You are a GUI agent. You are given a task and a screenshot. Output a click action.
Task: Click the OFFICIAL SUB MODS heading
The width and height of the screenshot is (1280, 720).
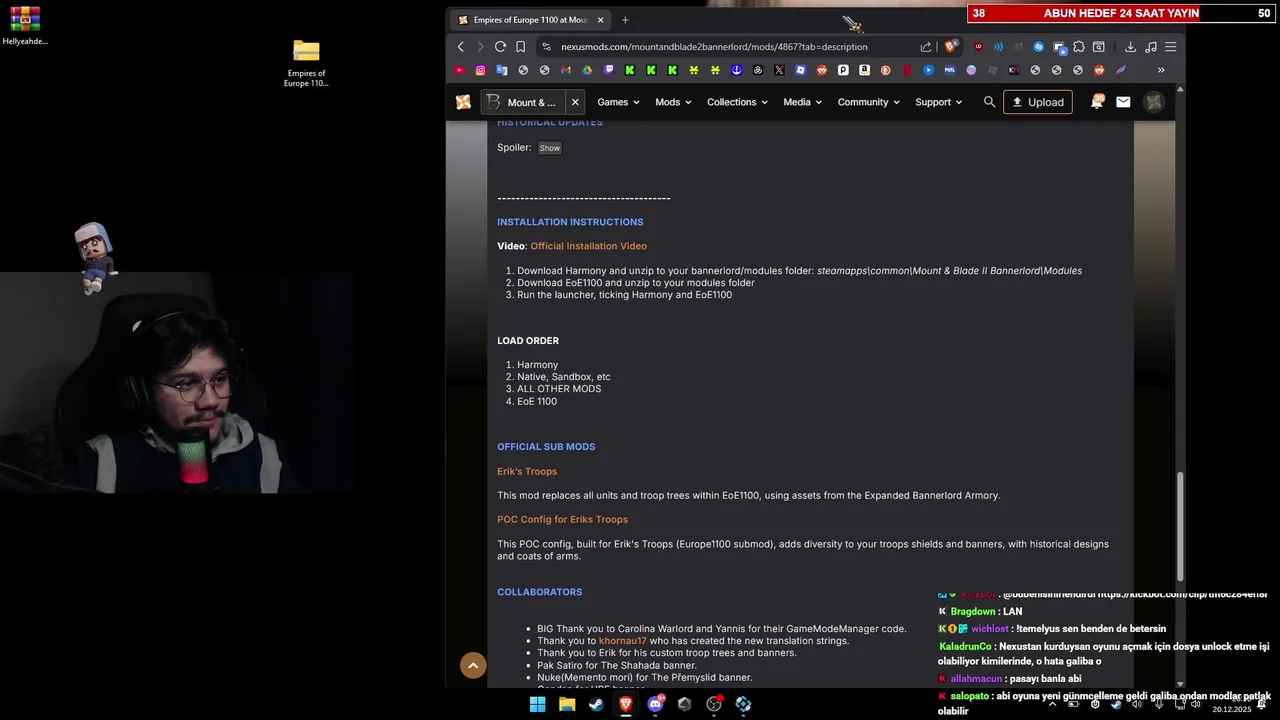pos(546,447)
